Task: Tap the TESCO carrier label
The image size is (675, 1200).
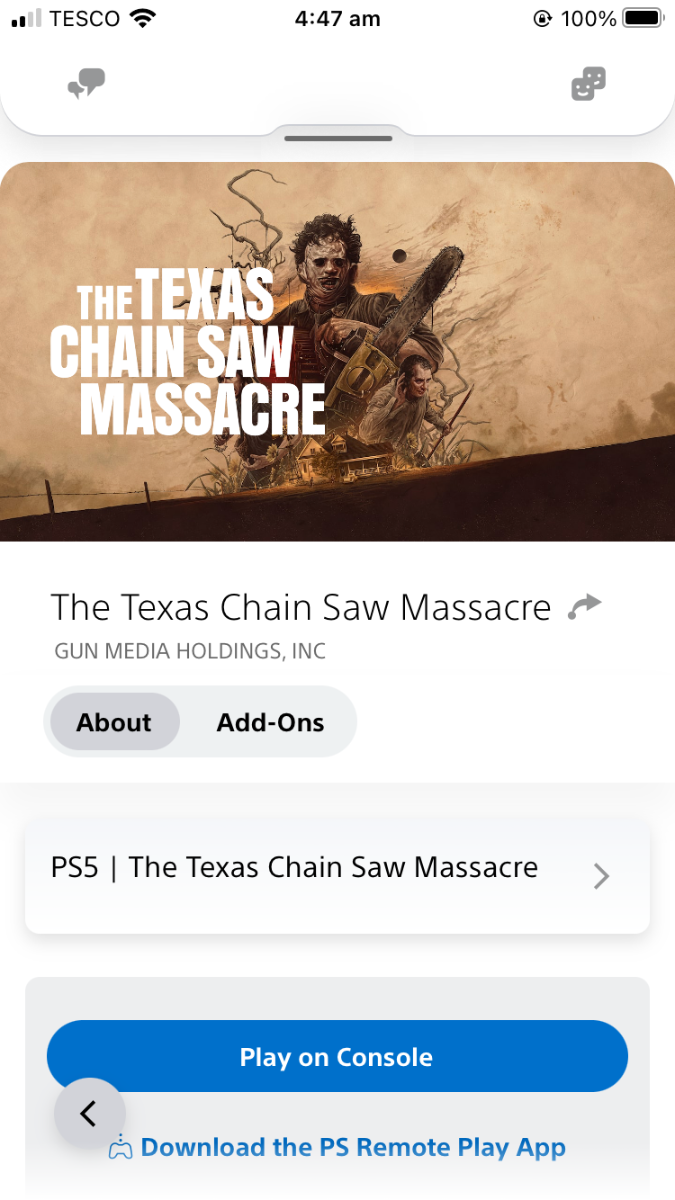Action: (85, 18)
